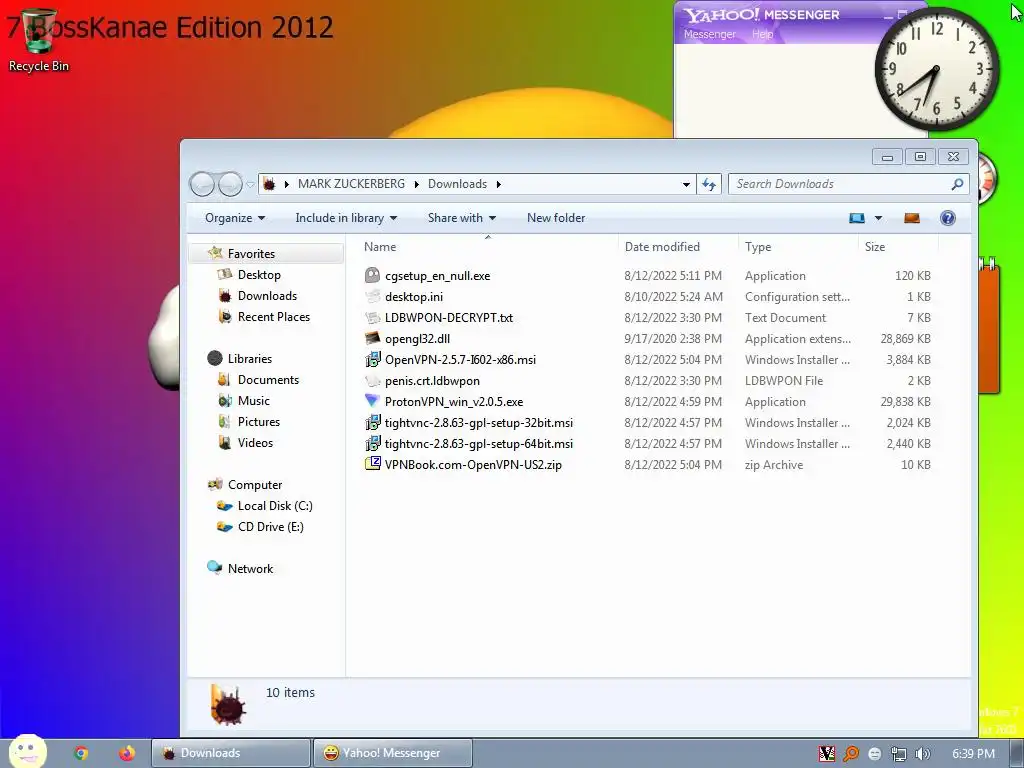
Task: Select Computer in the navigation pane
Action: [255, 485]
